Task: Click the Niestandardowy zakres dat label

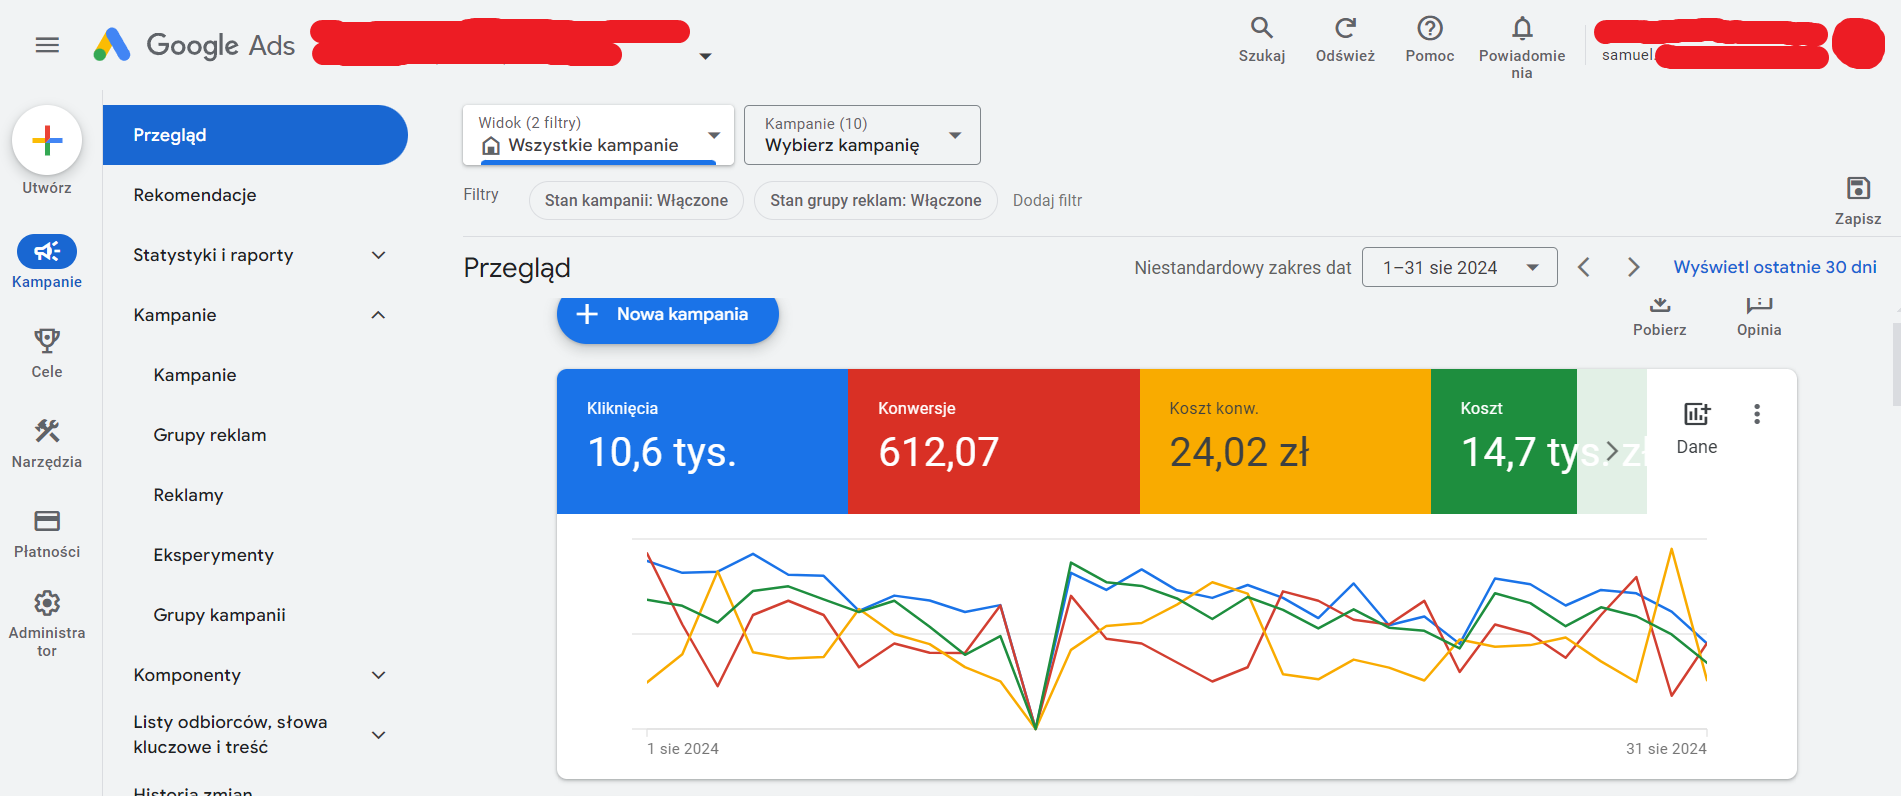Action: click(1242, 267)
